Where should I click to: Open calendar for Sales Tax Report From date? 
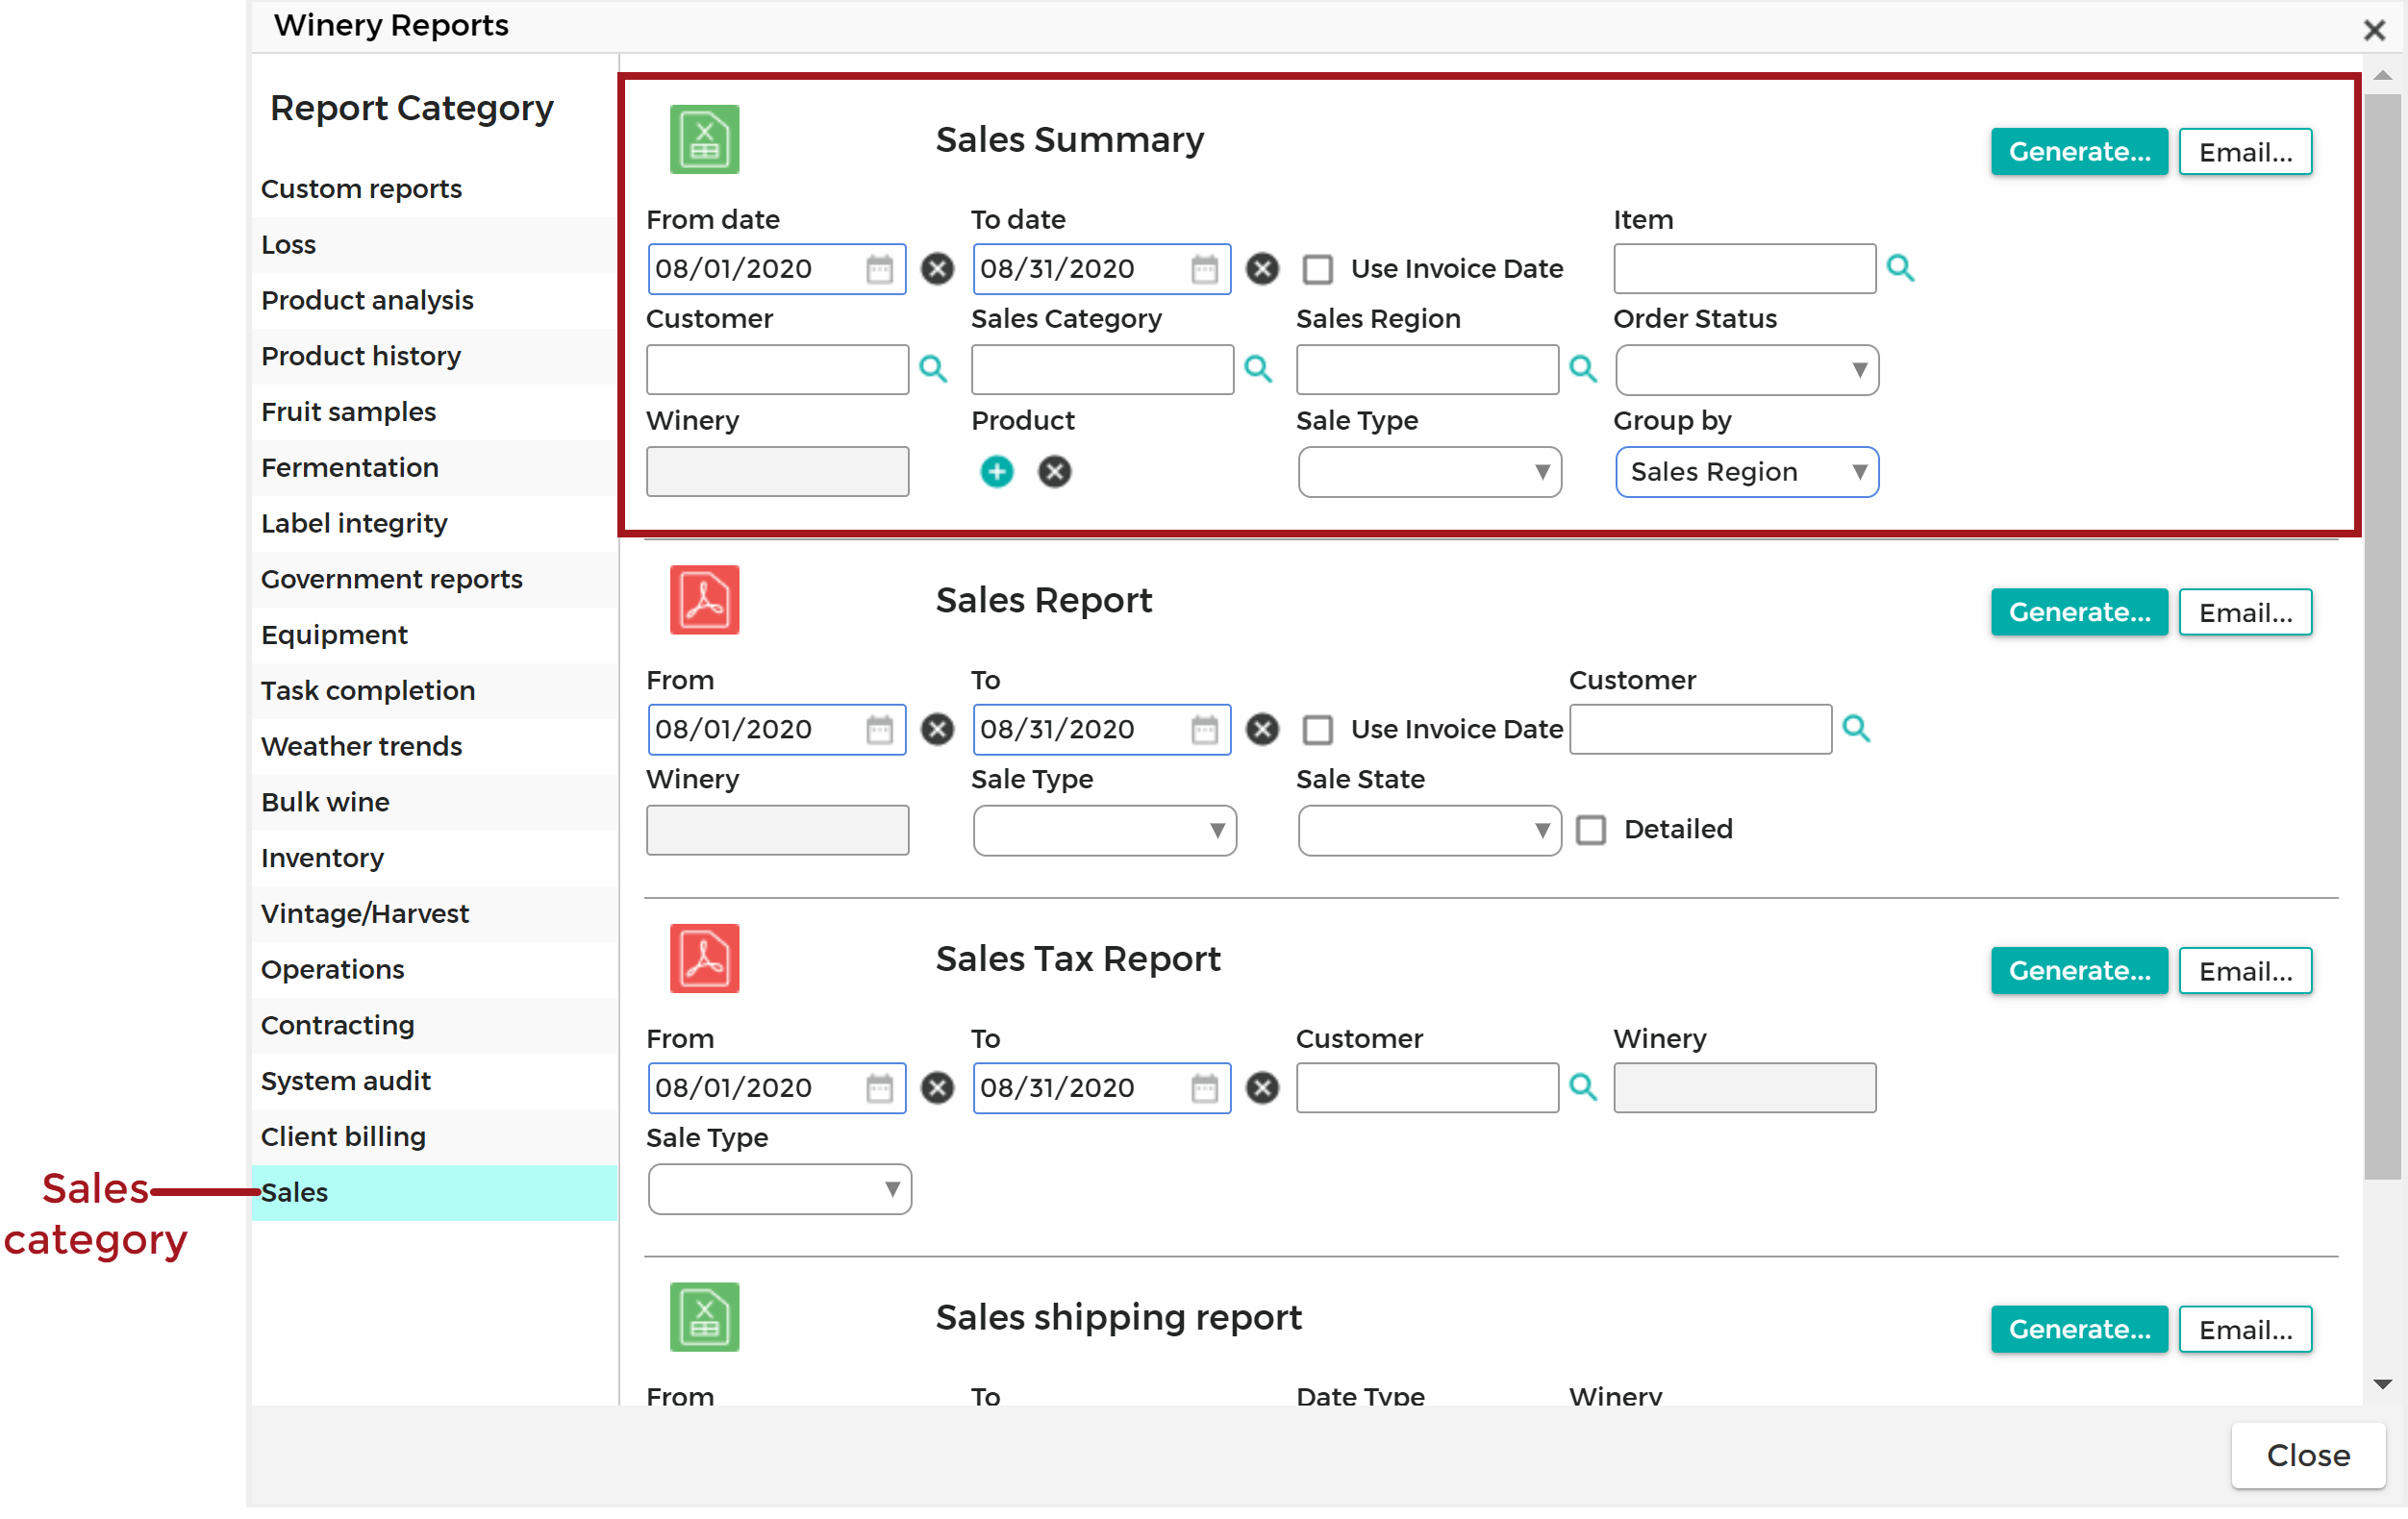click(x=879, y=1088)
